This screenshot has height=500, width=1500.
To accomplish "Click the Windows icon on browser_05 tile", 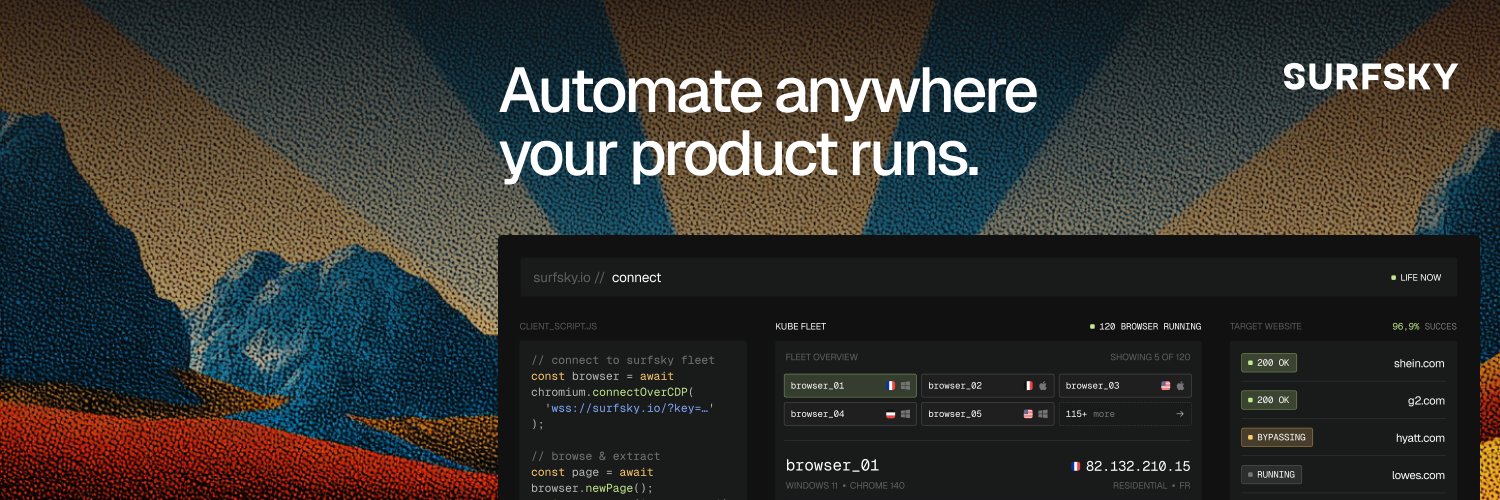I will coord(1043,413).
